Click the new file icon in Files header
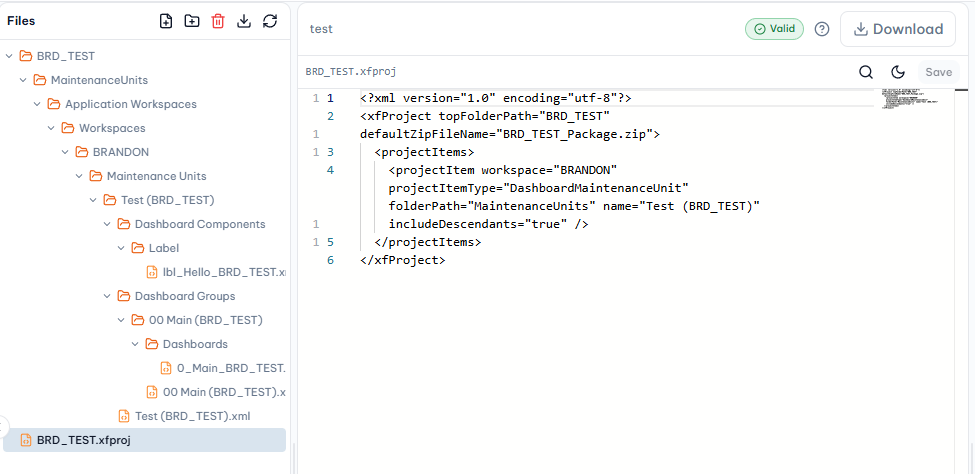The height and width of the screenshot is (474, 975). point(166,21)
